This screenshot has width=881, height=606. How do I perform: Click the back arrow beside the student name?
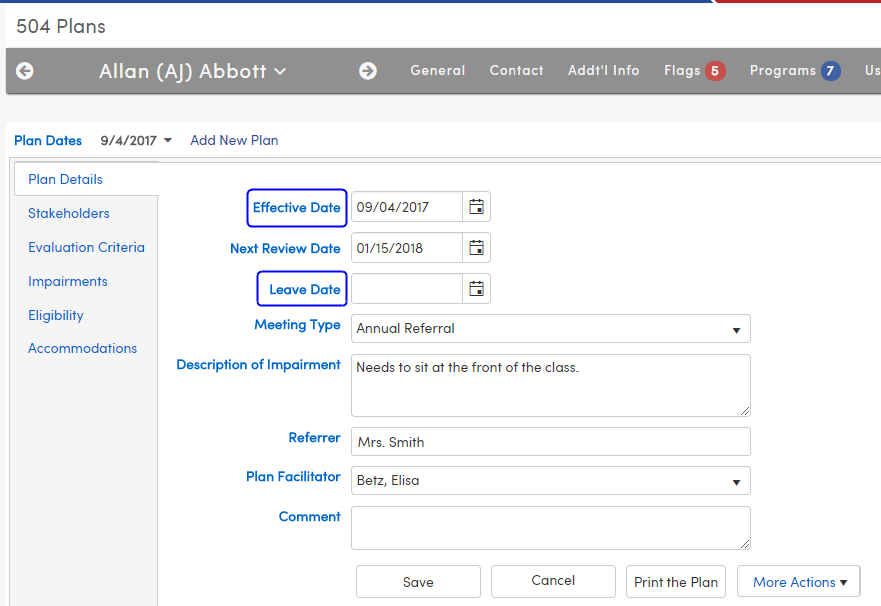tap(23, 70)
